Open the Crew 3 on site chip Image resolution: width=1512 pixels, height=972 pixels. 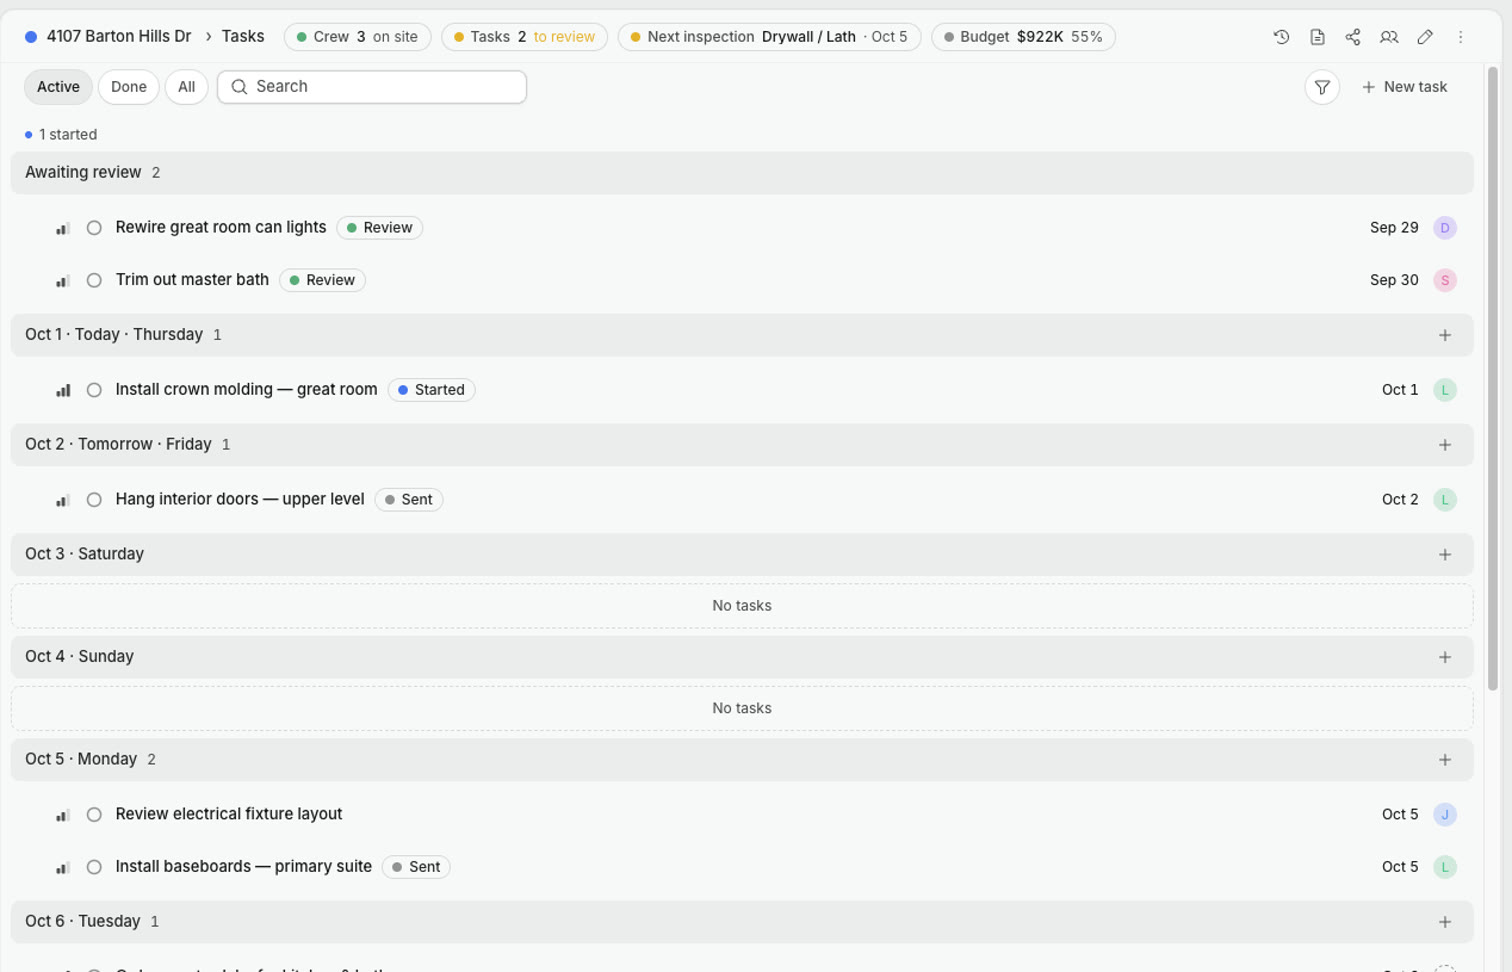[358, 37]
